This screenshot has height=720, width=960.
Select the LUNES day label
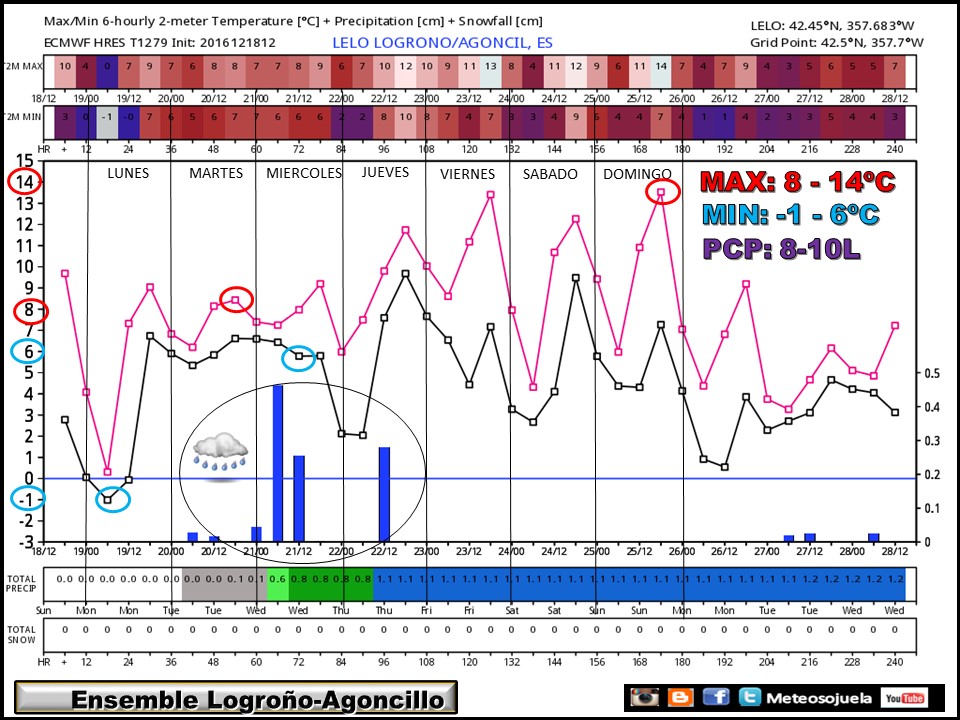pos(128,173)
